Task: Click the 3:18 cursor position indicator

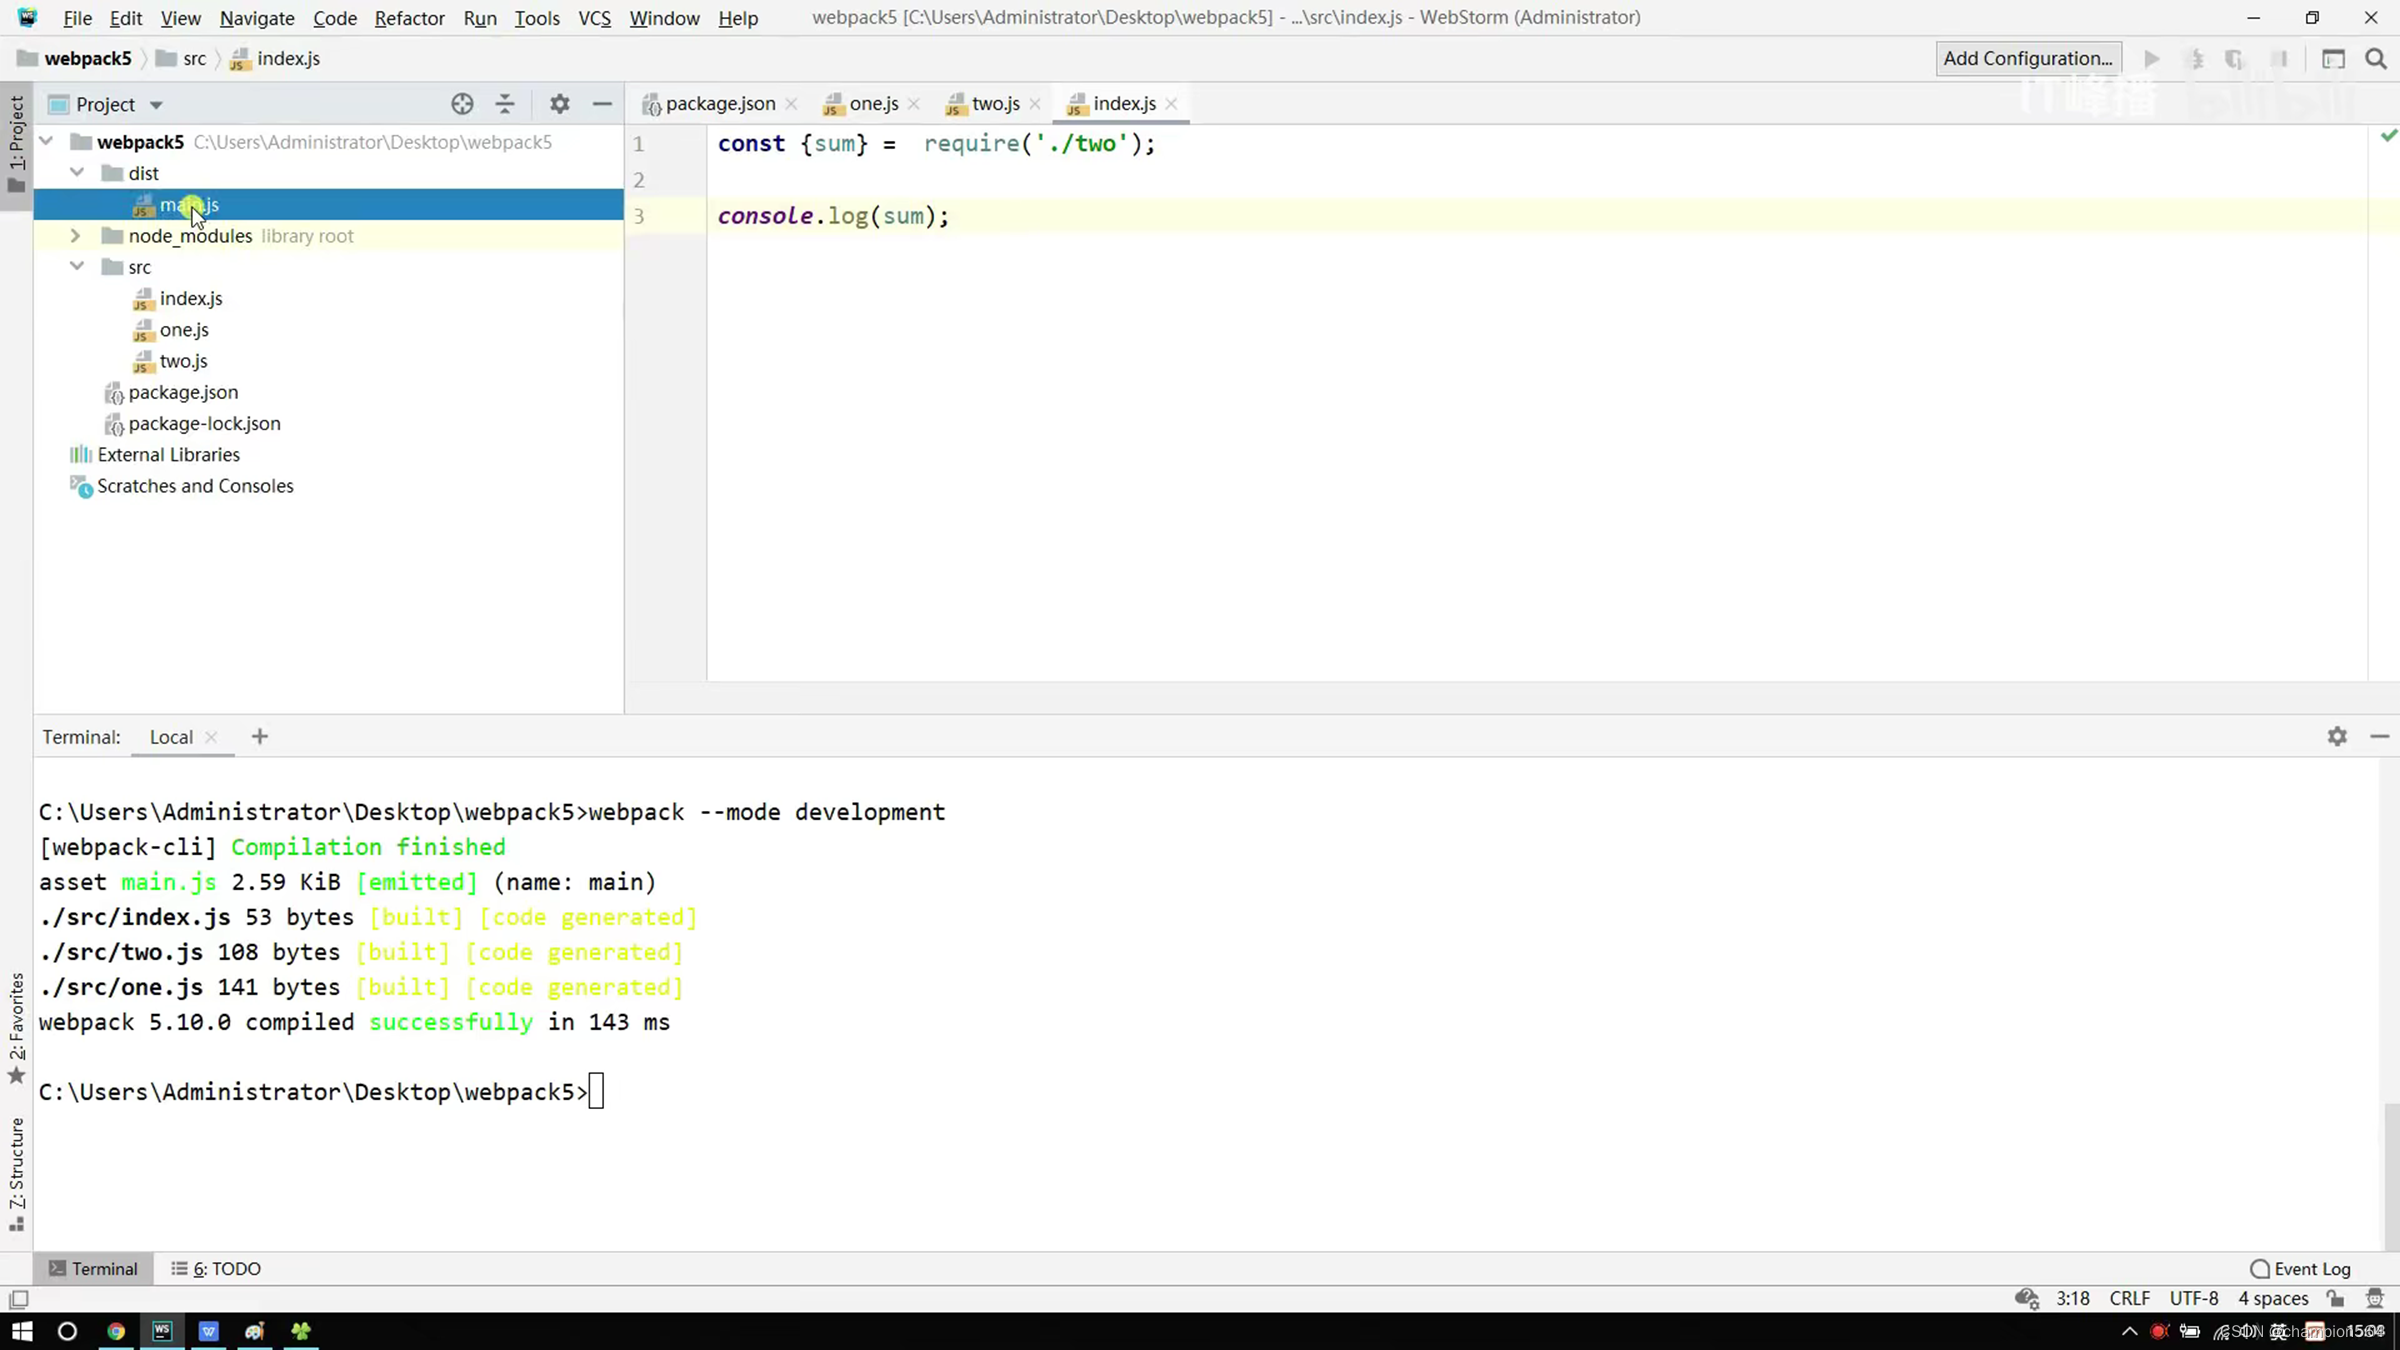Action: [x=2073, y=1298]
